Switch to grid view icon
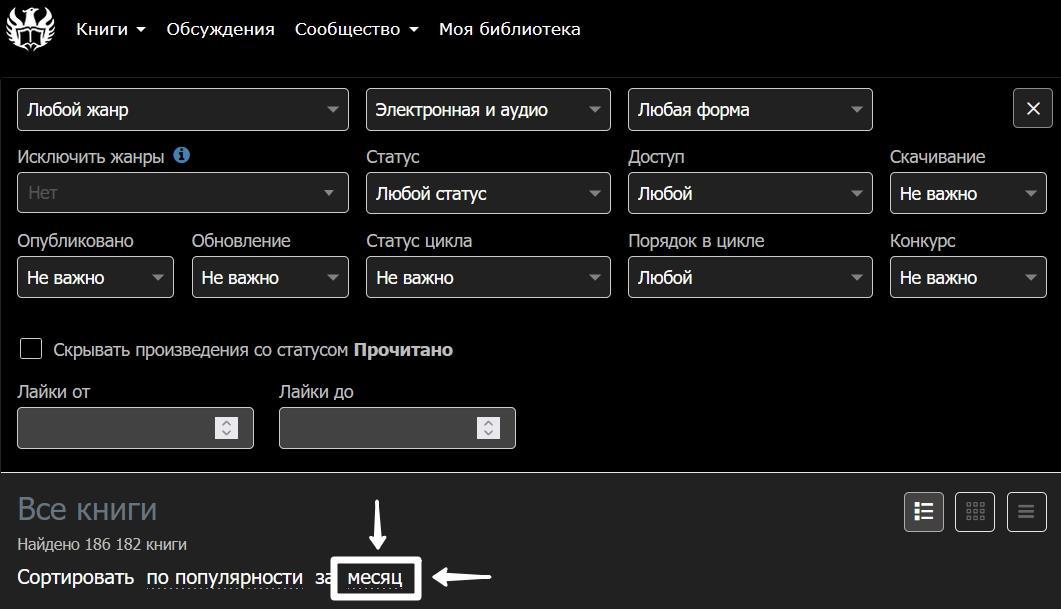This screenshot has width=1061, height=609. click(x=975, y=512)
